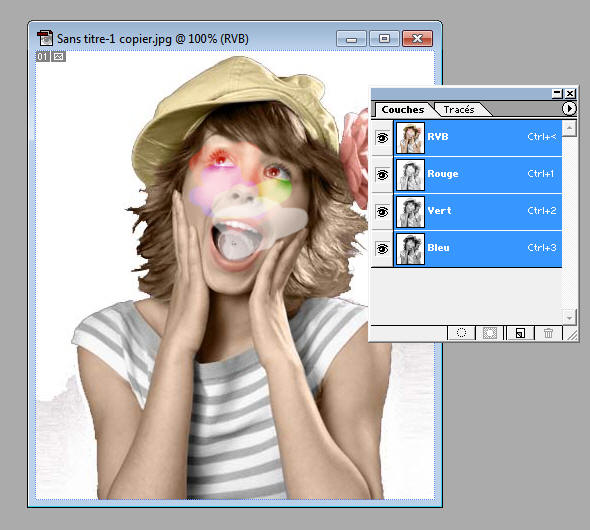Select the Couches tab
The image size is (590, 530).
[x=403, y=109]
